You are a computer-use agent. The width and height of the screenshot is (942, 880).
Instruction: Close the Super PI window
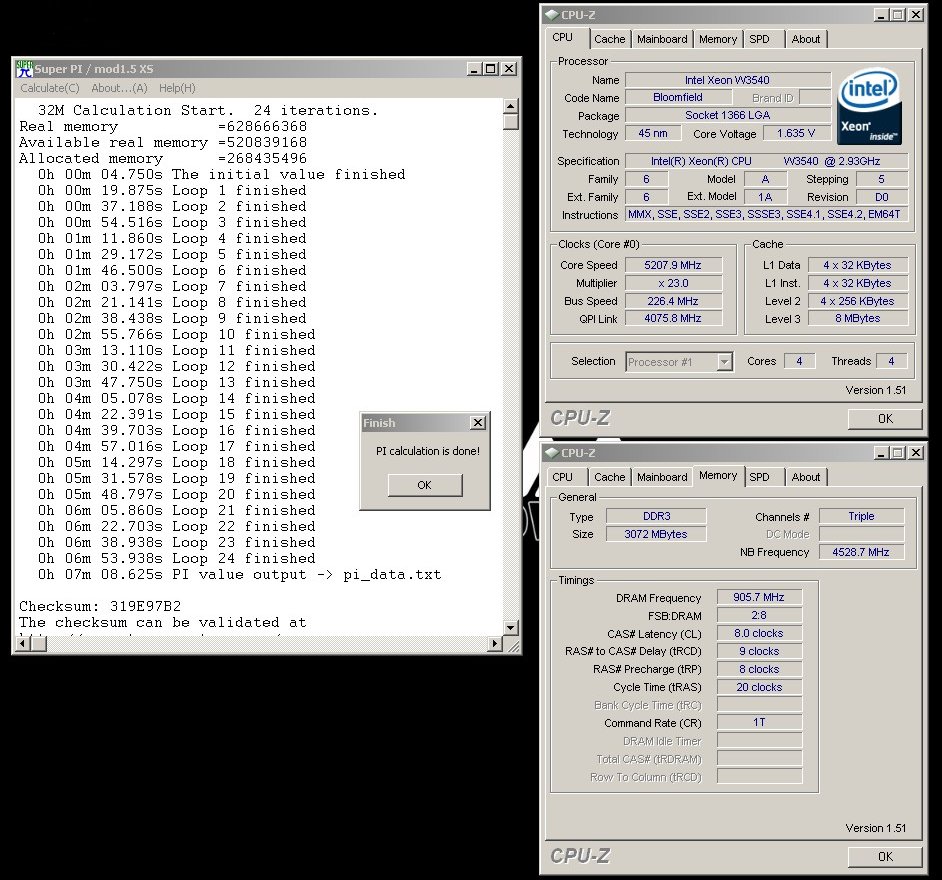coord(509,69)
